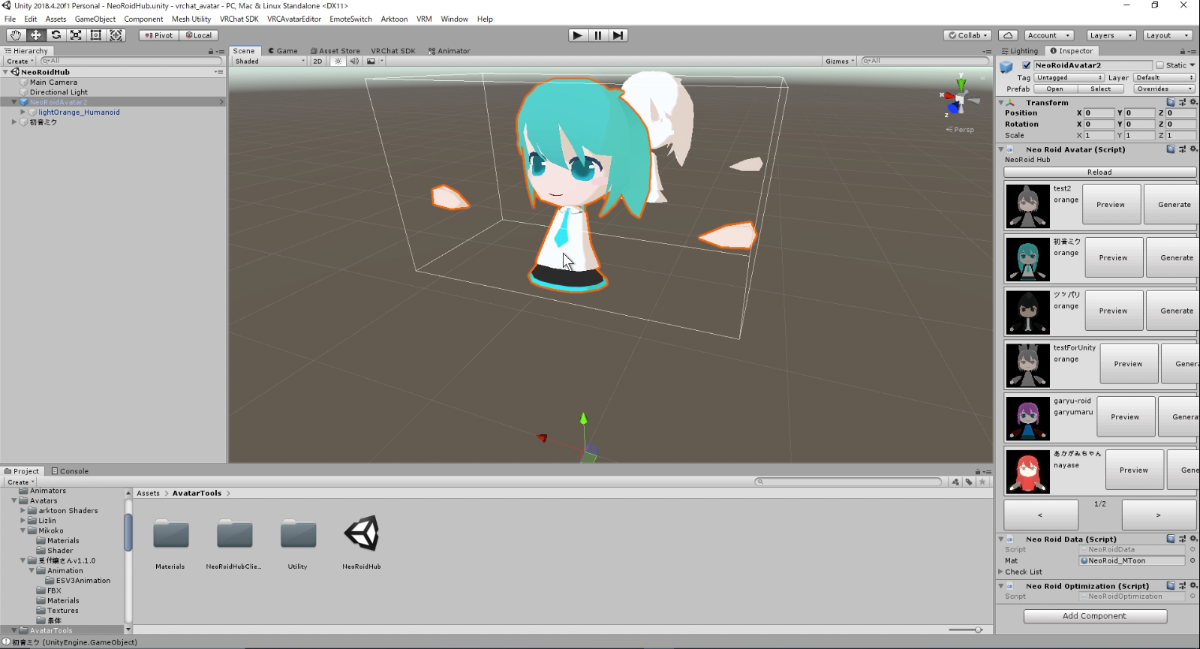Open the VRChat SDK menu

(239, 19)
